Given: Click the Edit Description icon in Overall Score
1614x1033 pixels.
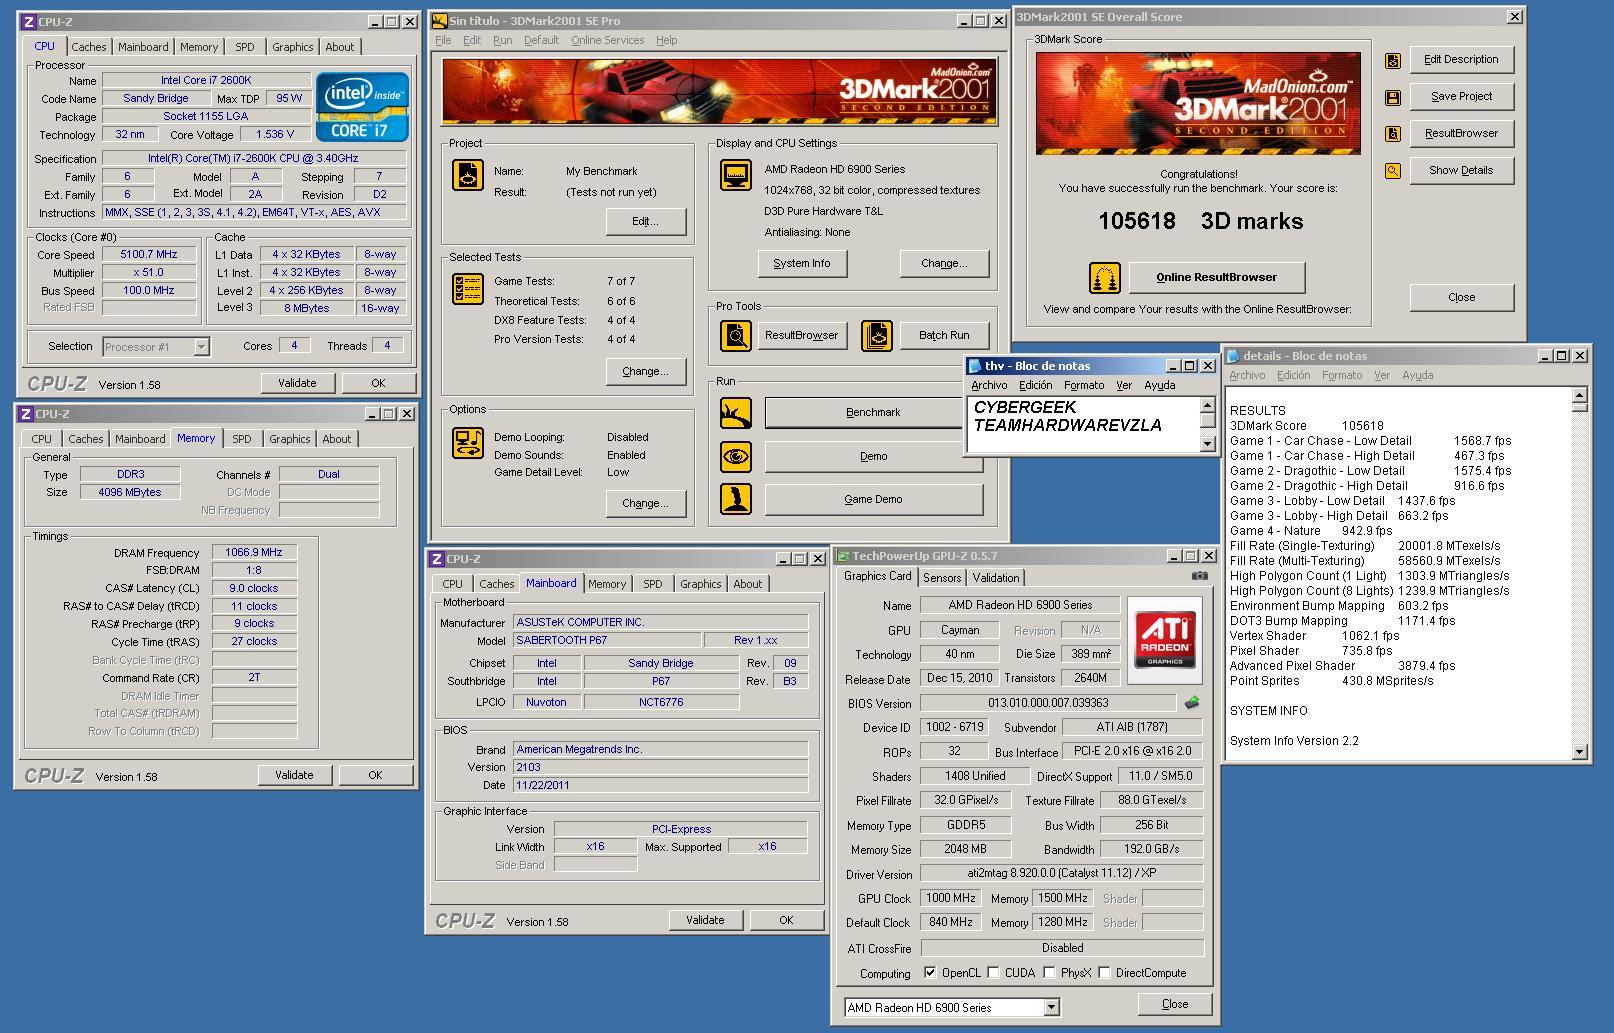Looking at the screenshot, I should coord(1392,60).
